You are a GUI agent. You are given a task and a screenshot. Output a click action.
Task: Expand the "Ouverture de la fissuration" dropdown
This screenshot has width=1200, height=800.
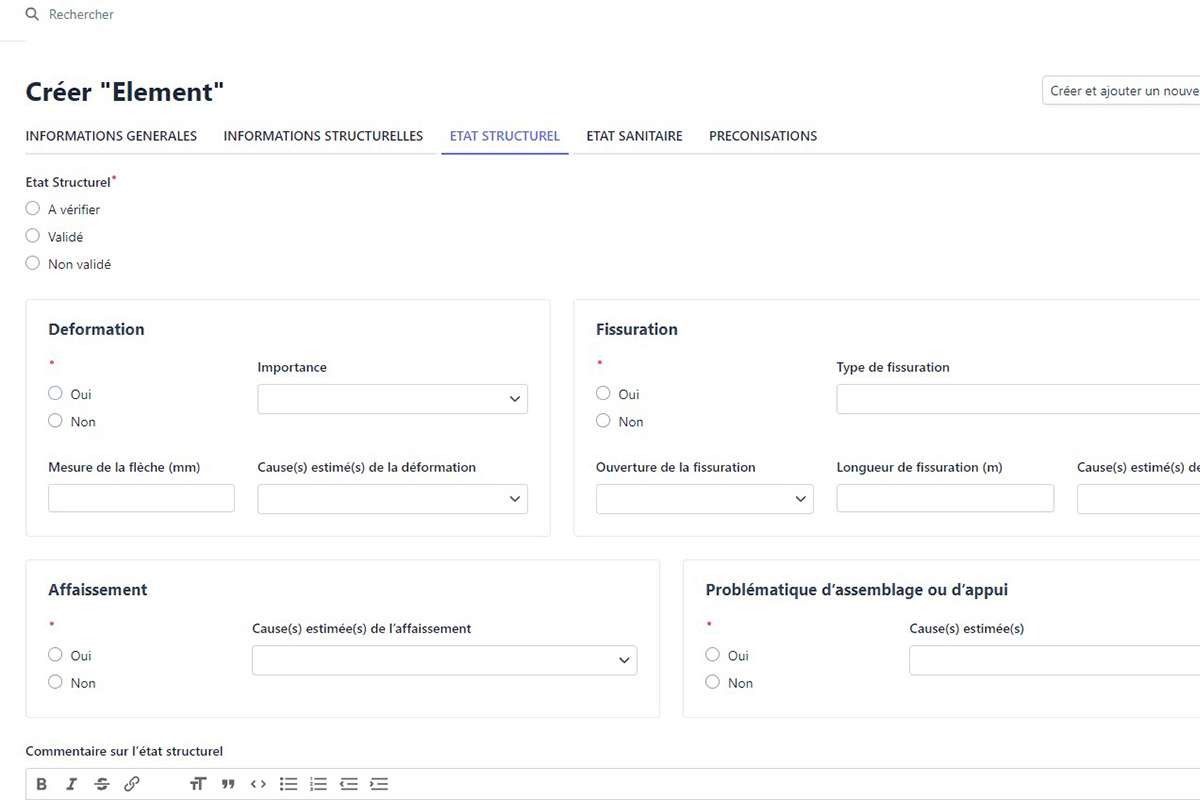[x=704, y=498]
